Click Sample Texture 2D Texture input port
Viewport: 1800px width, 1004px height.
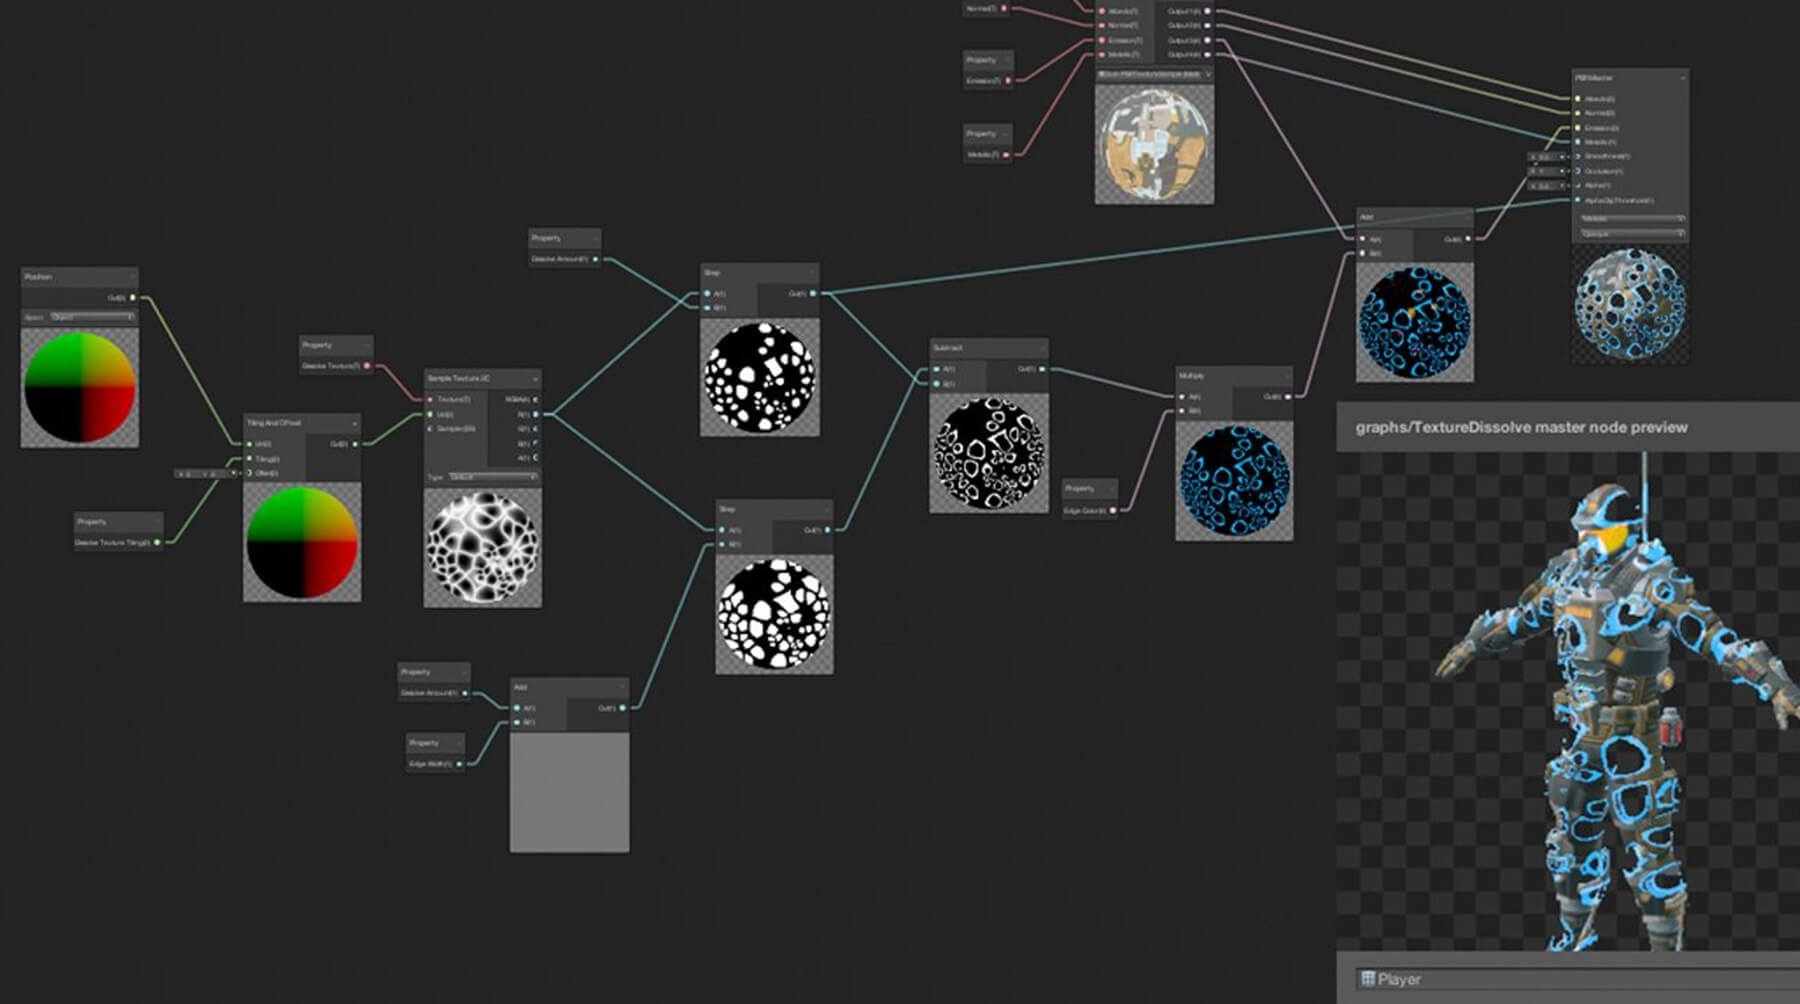coord(430,399)
